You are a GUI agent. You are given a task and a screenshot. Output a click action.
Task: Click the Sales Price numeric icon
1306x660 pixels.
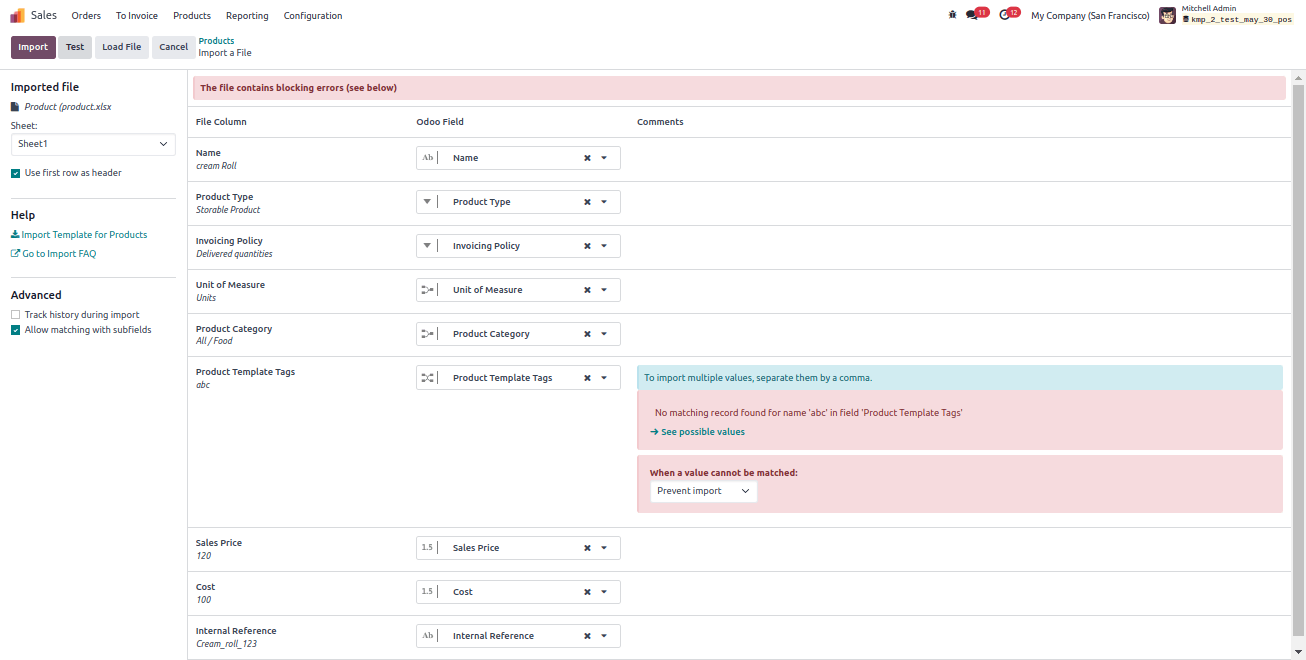tap(427, 548)
